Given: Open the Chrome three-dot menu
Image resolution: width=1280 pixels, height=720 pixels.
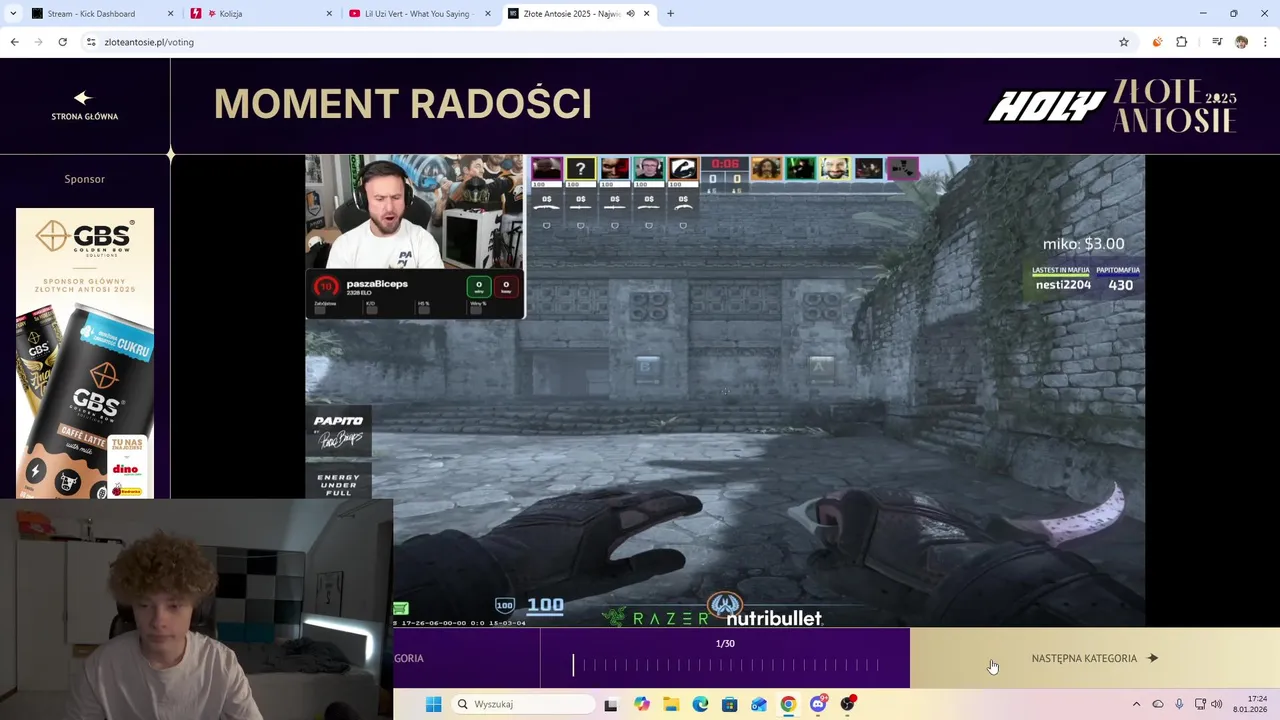Looking at the screenshot, I should coord(1266,42).
